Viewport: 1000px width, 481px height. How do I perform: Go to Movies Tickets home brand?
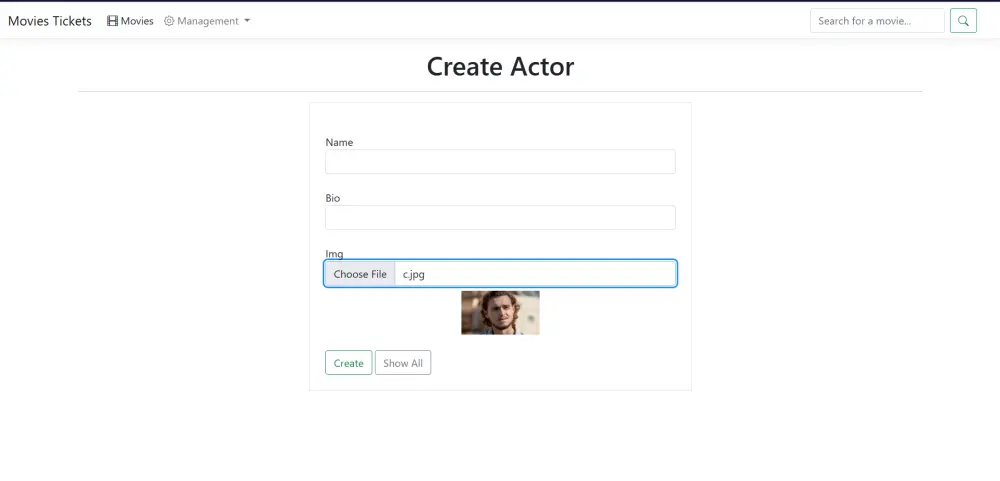coord(50,21)
